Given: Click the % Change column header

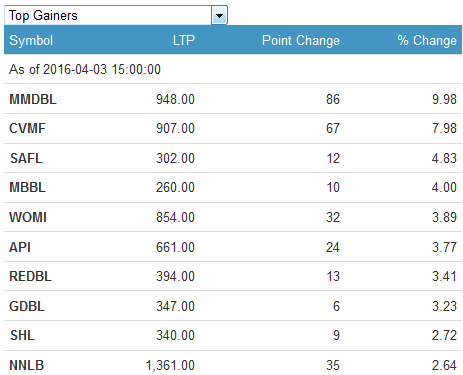Looking at the screenshot, I should pos(427,41).
